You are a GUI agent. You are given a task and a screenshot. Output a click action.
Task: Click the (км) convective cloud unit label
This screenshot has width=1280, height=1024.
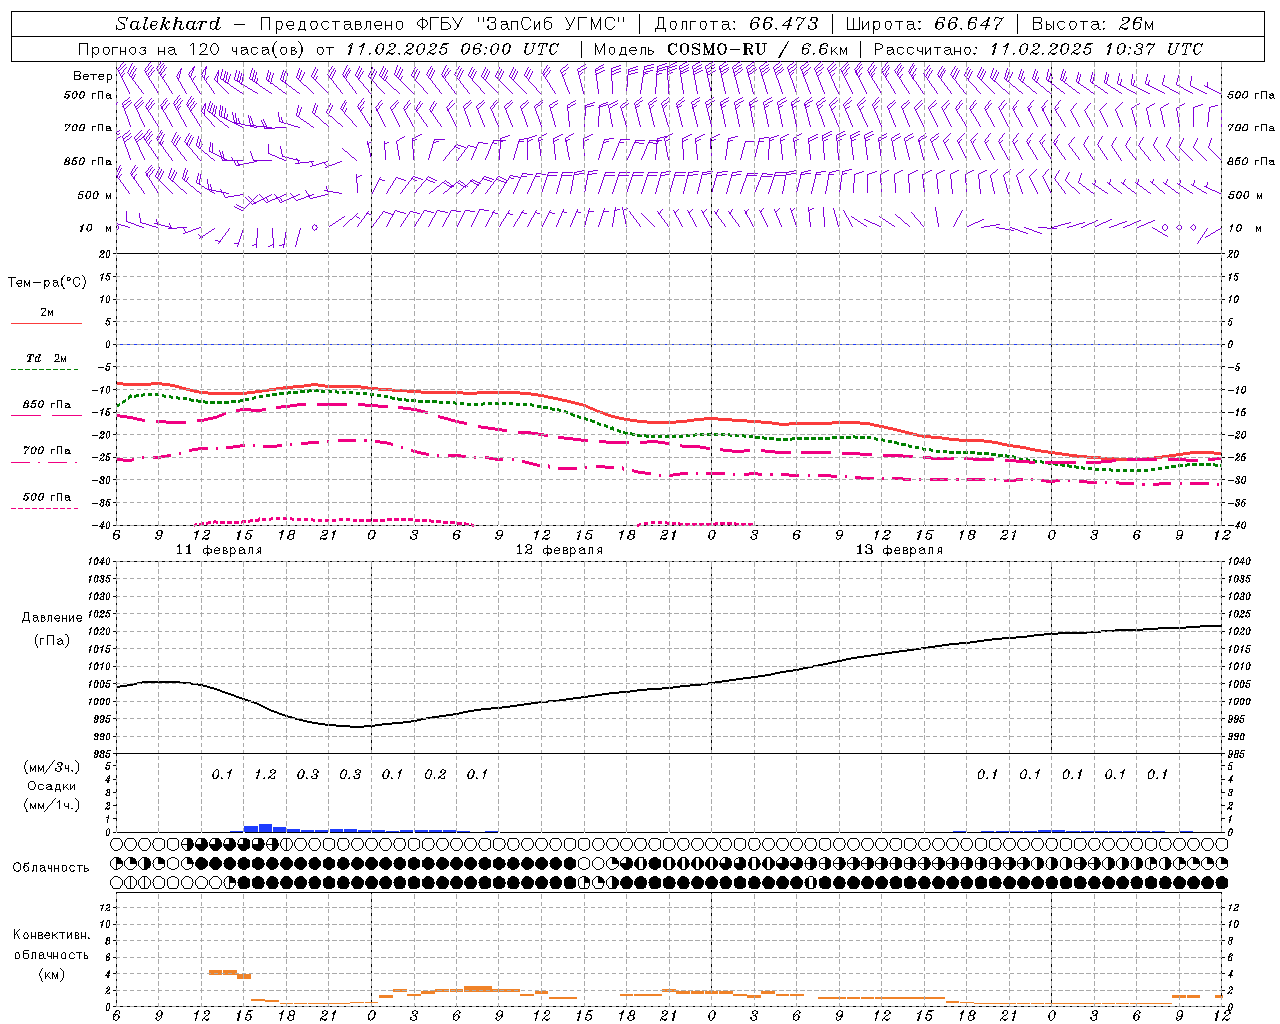tap(51, 974)
